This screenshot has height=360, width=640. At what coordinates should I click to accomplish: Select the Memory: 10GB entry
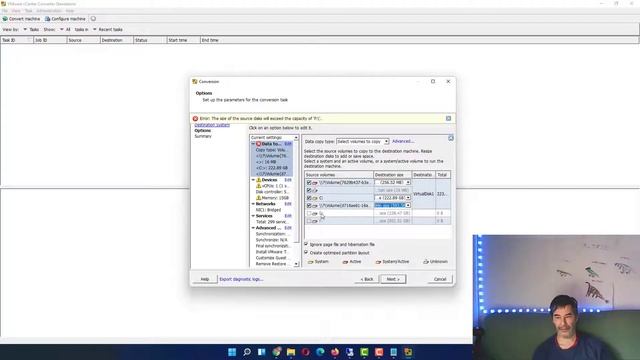pyautogui.click(x=272, y=198)
